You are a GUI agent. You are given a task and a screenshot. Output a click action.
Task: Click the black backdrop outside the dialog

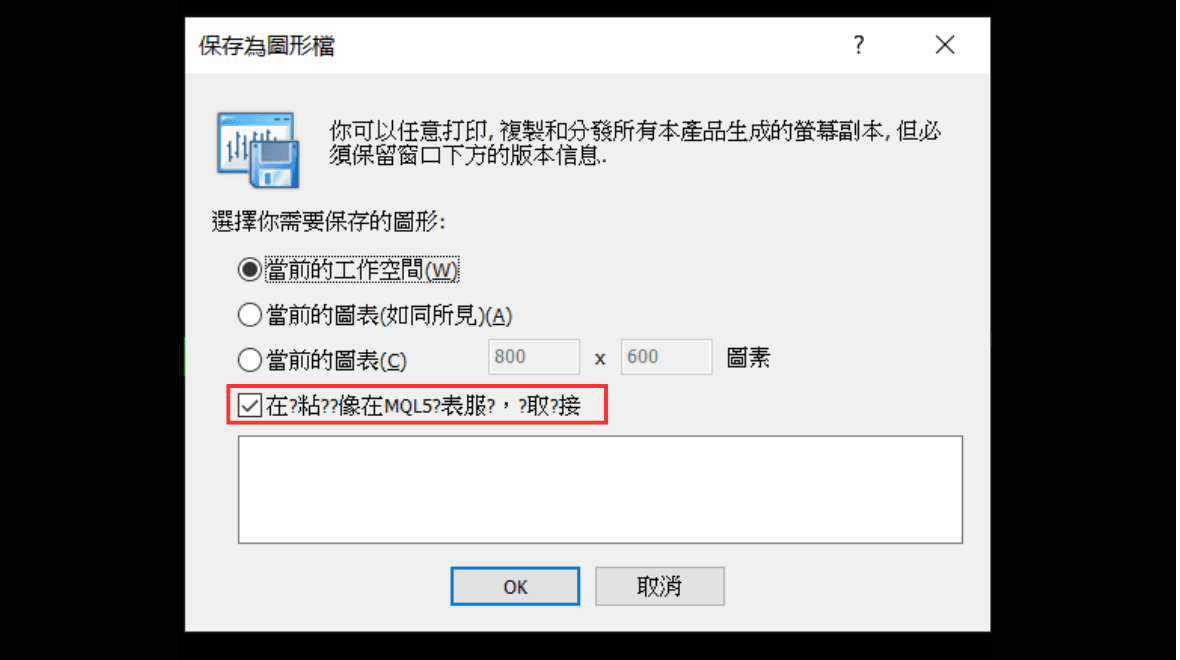pos(90,330)
